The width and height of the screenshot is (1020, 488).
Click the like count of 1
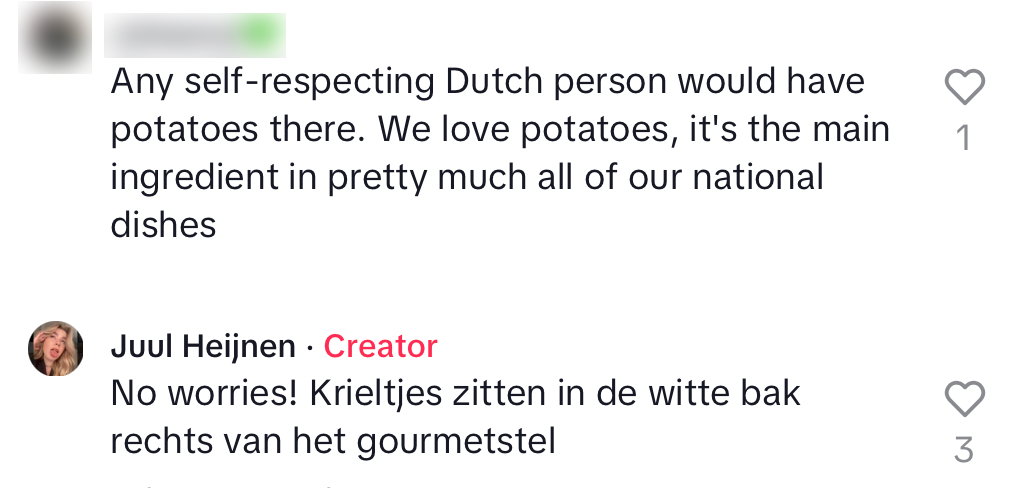tap(964, 138)
